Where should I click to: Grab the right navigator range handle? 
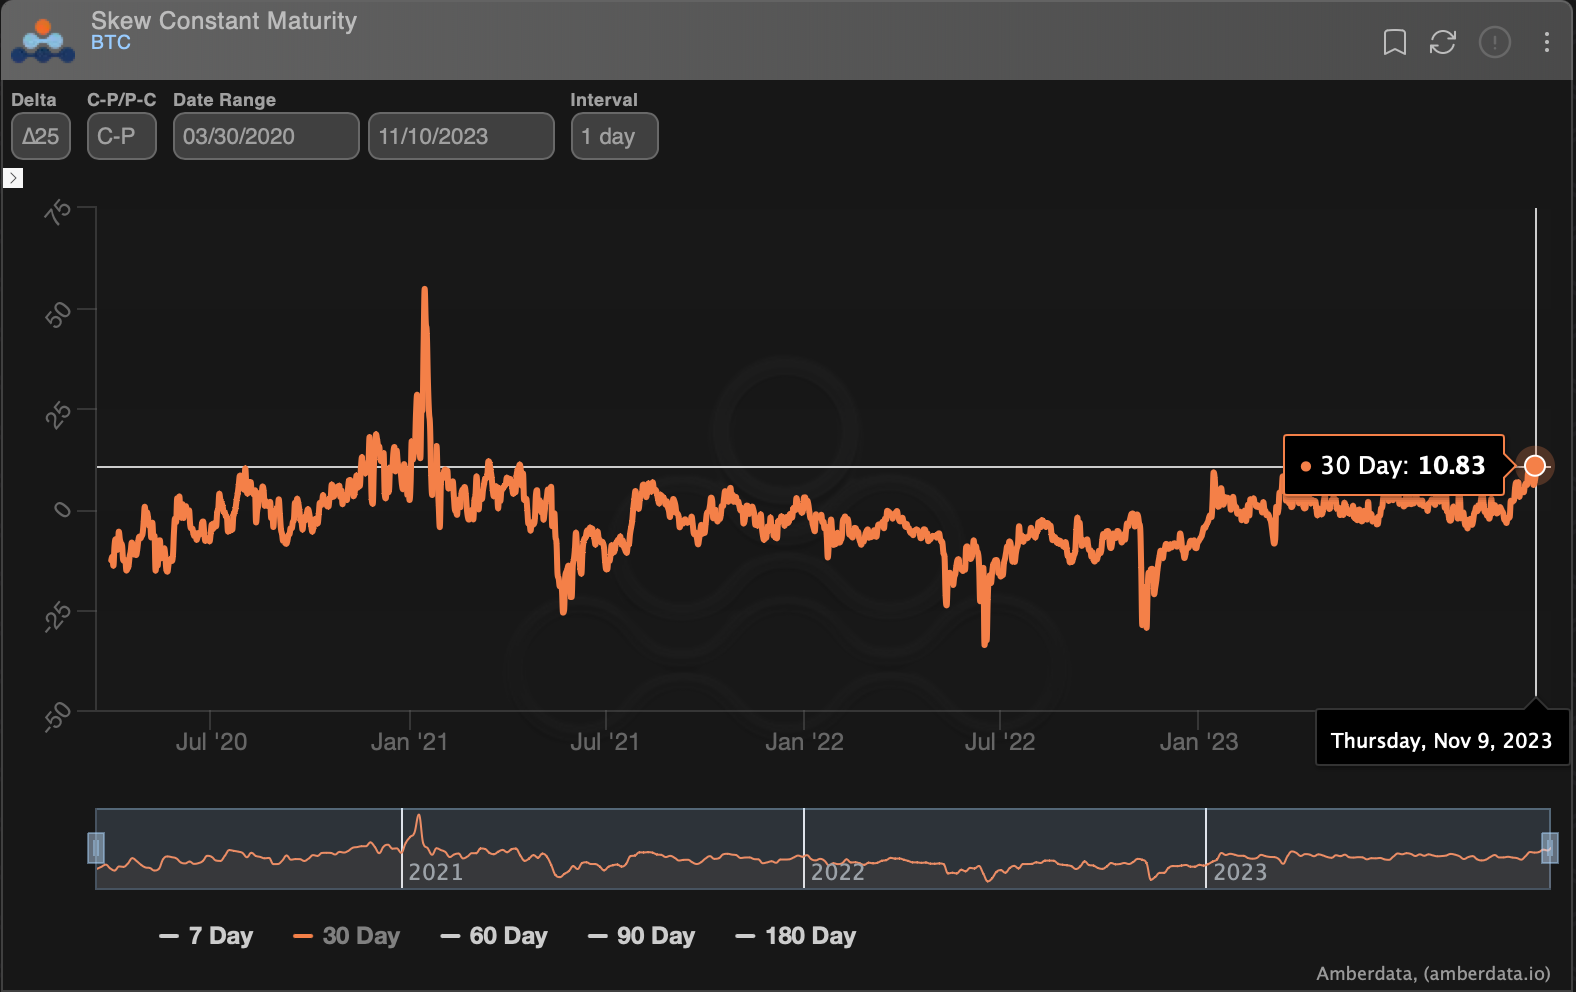pyautogui.click(x=1550, y=848)
